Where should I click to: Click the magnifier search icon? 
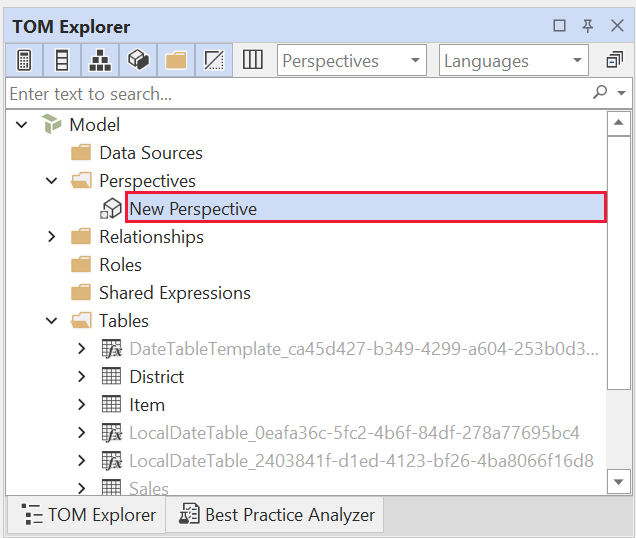[600, 93]
